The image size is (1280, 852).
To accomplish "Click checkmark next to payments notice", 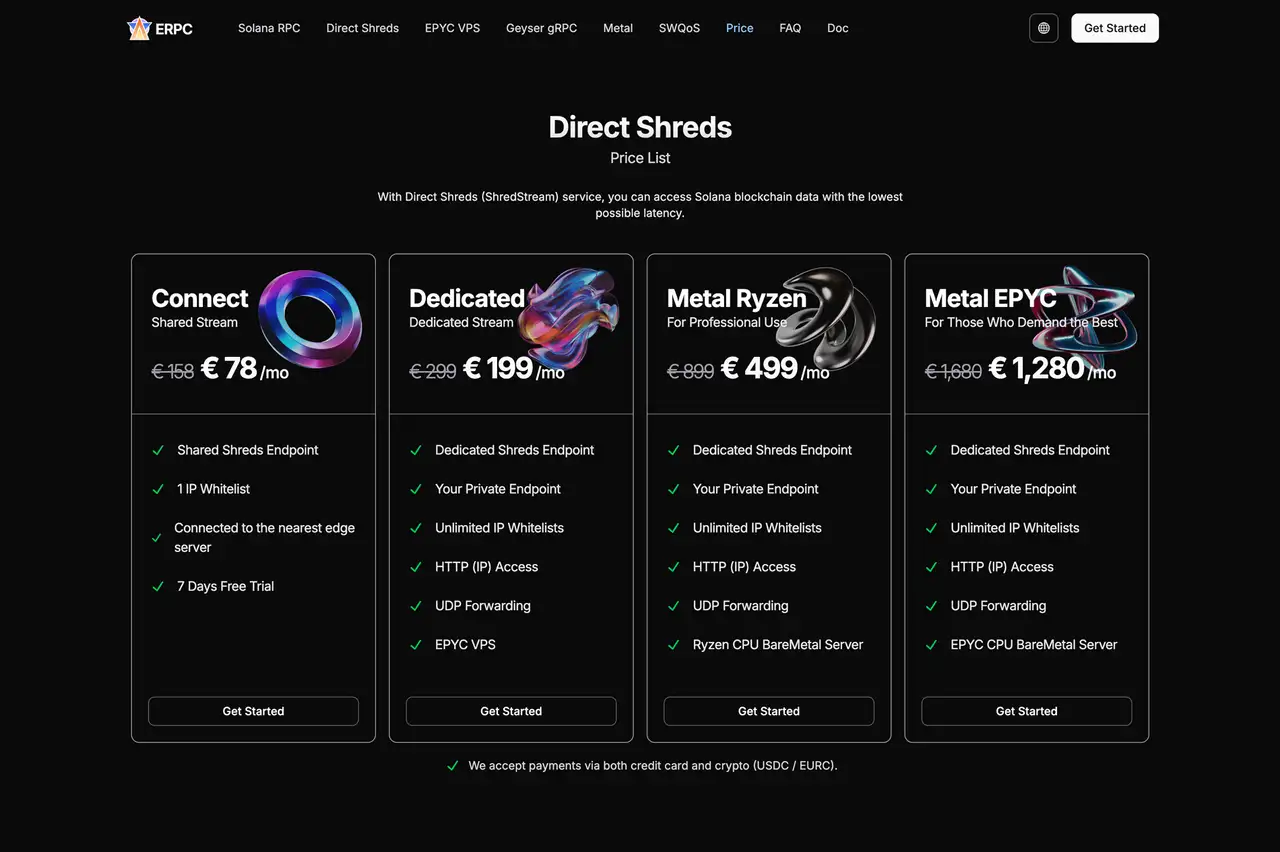I will coord(453,766).
